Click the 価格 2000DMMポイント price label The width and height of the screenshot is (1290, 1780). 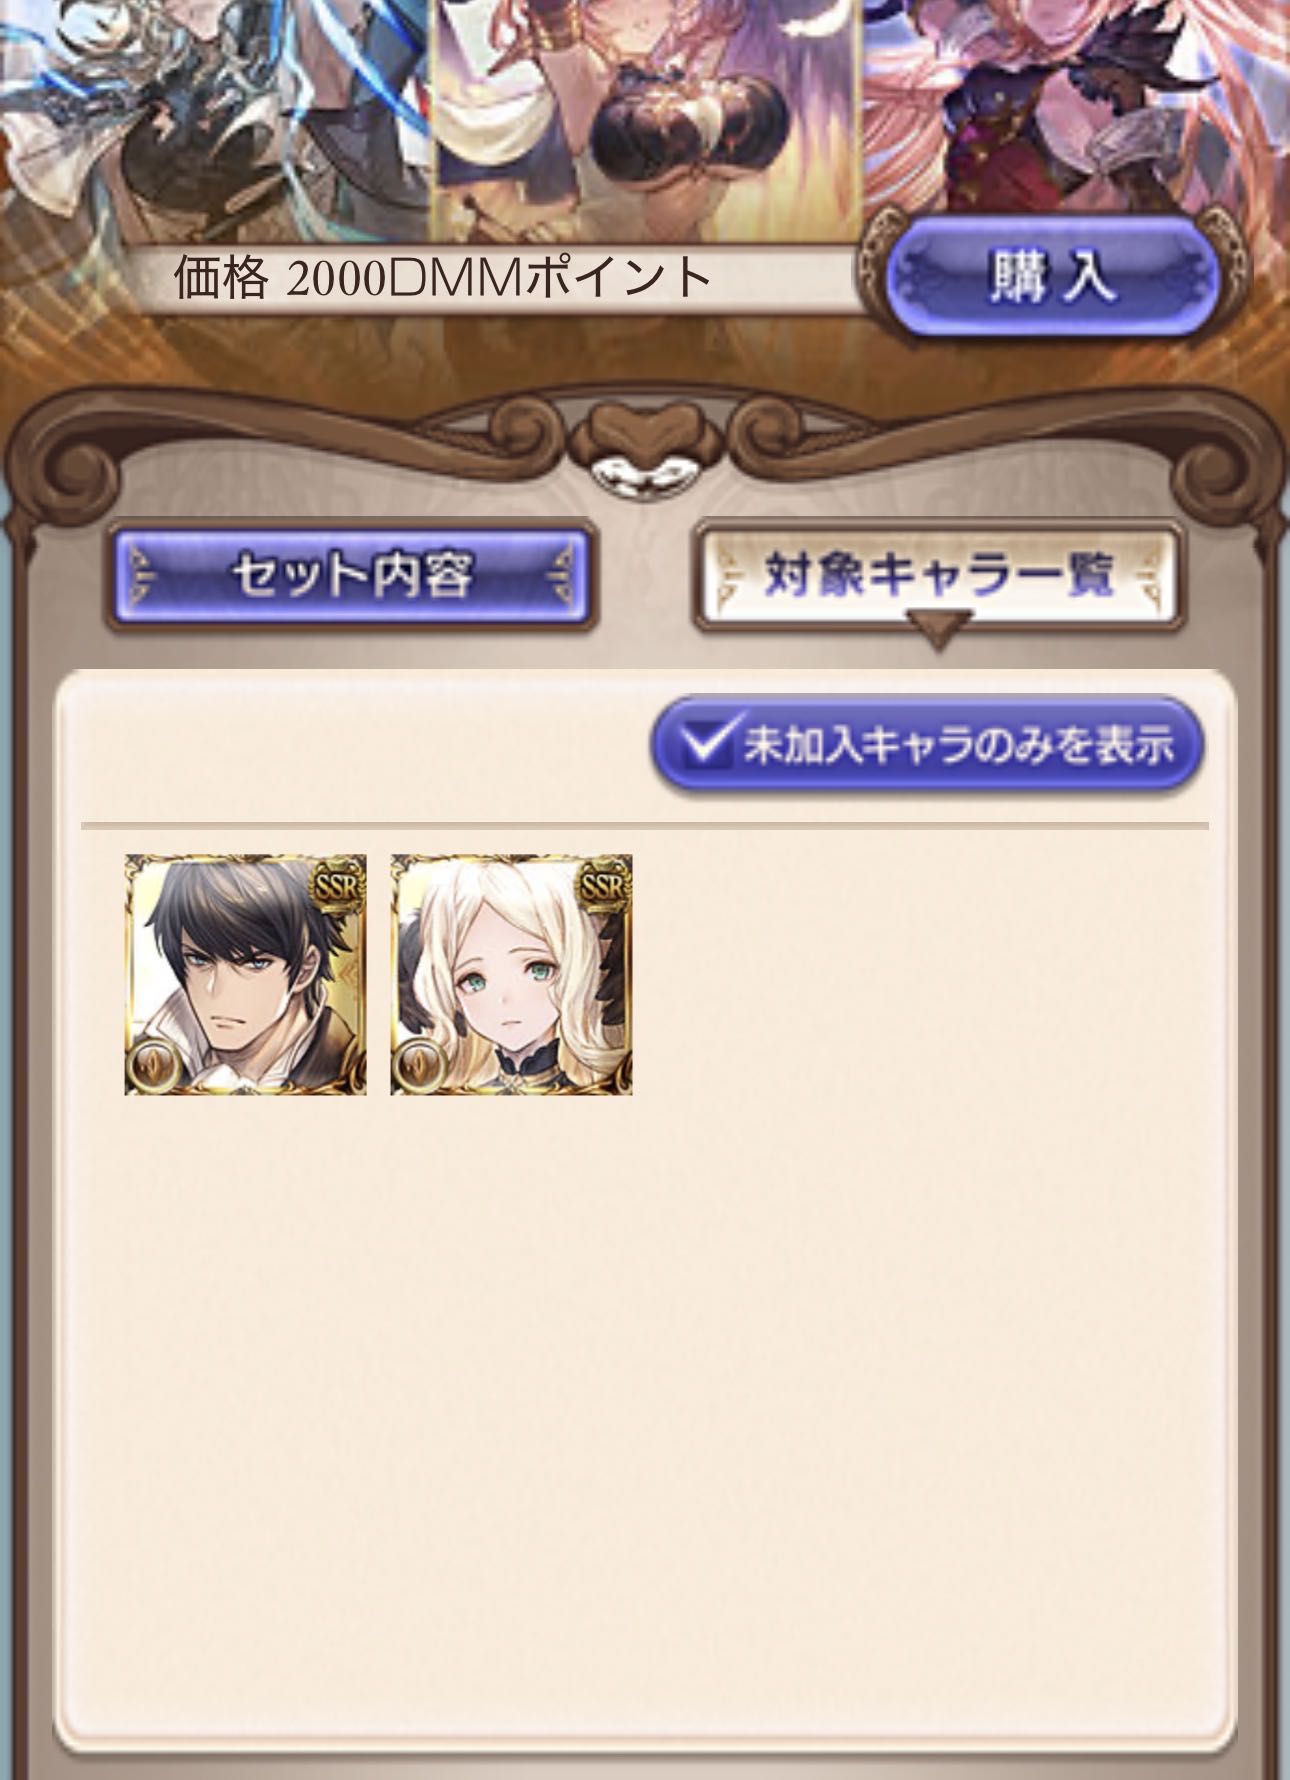click(x=443, y=278)
